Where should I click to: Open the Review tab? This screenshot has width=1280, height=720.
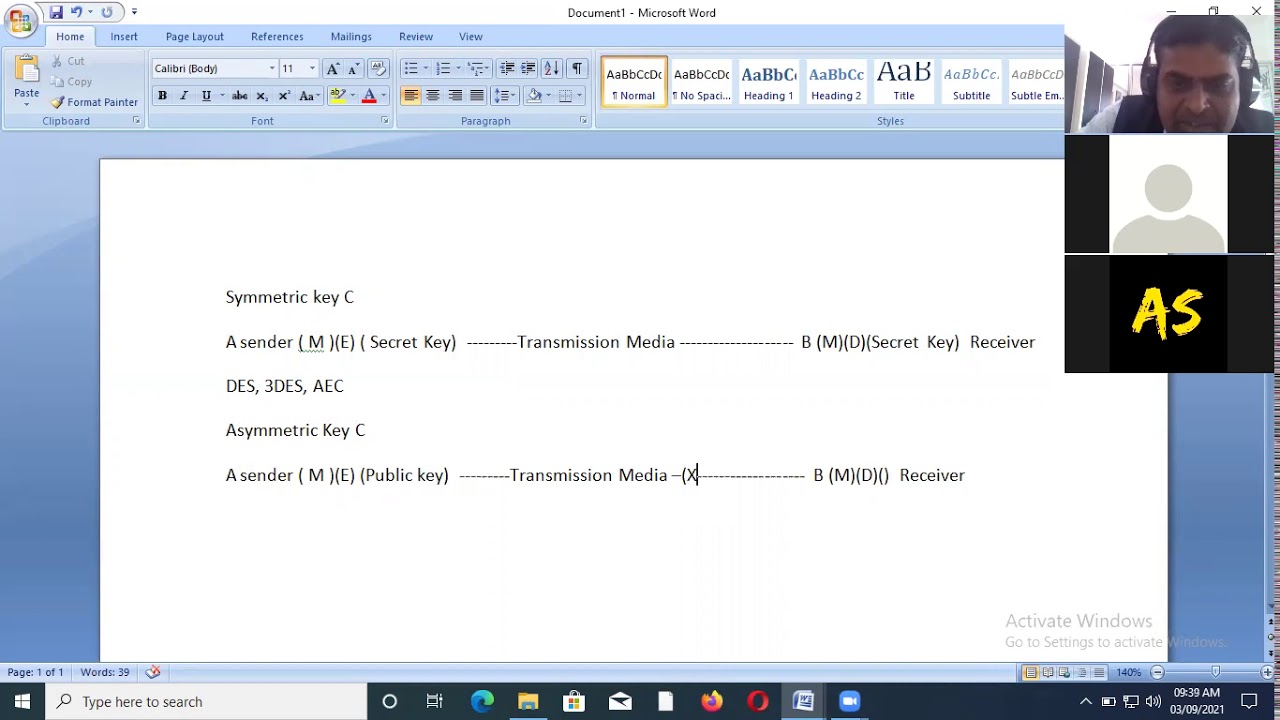[415, 36]
